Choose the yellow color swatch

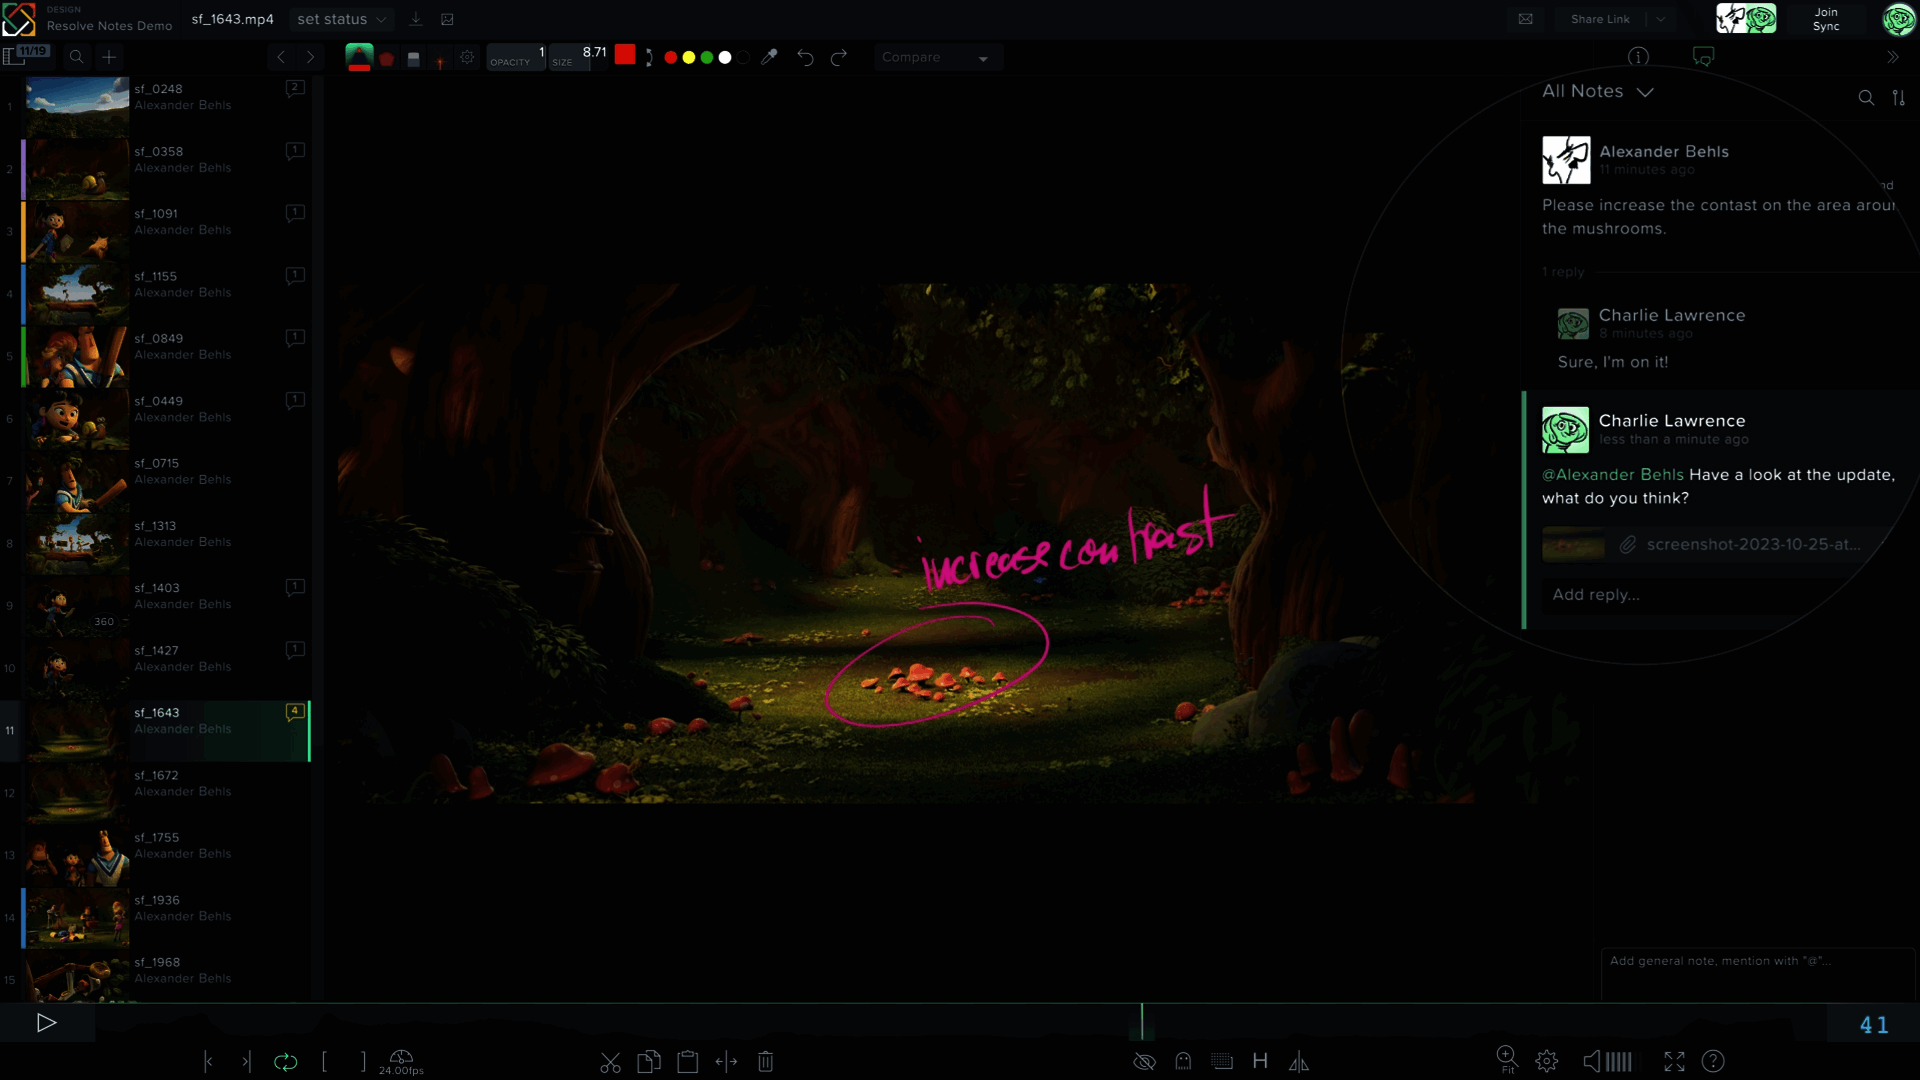688,58
